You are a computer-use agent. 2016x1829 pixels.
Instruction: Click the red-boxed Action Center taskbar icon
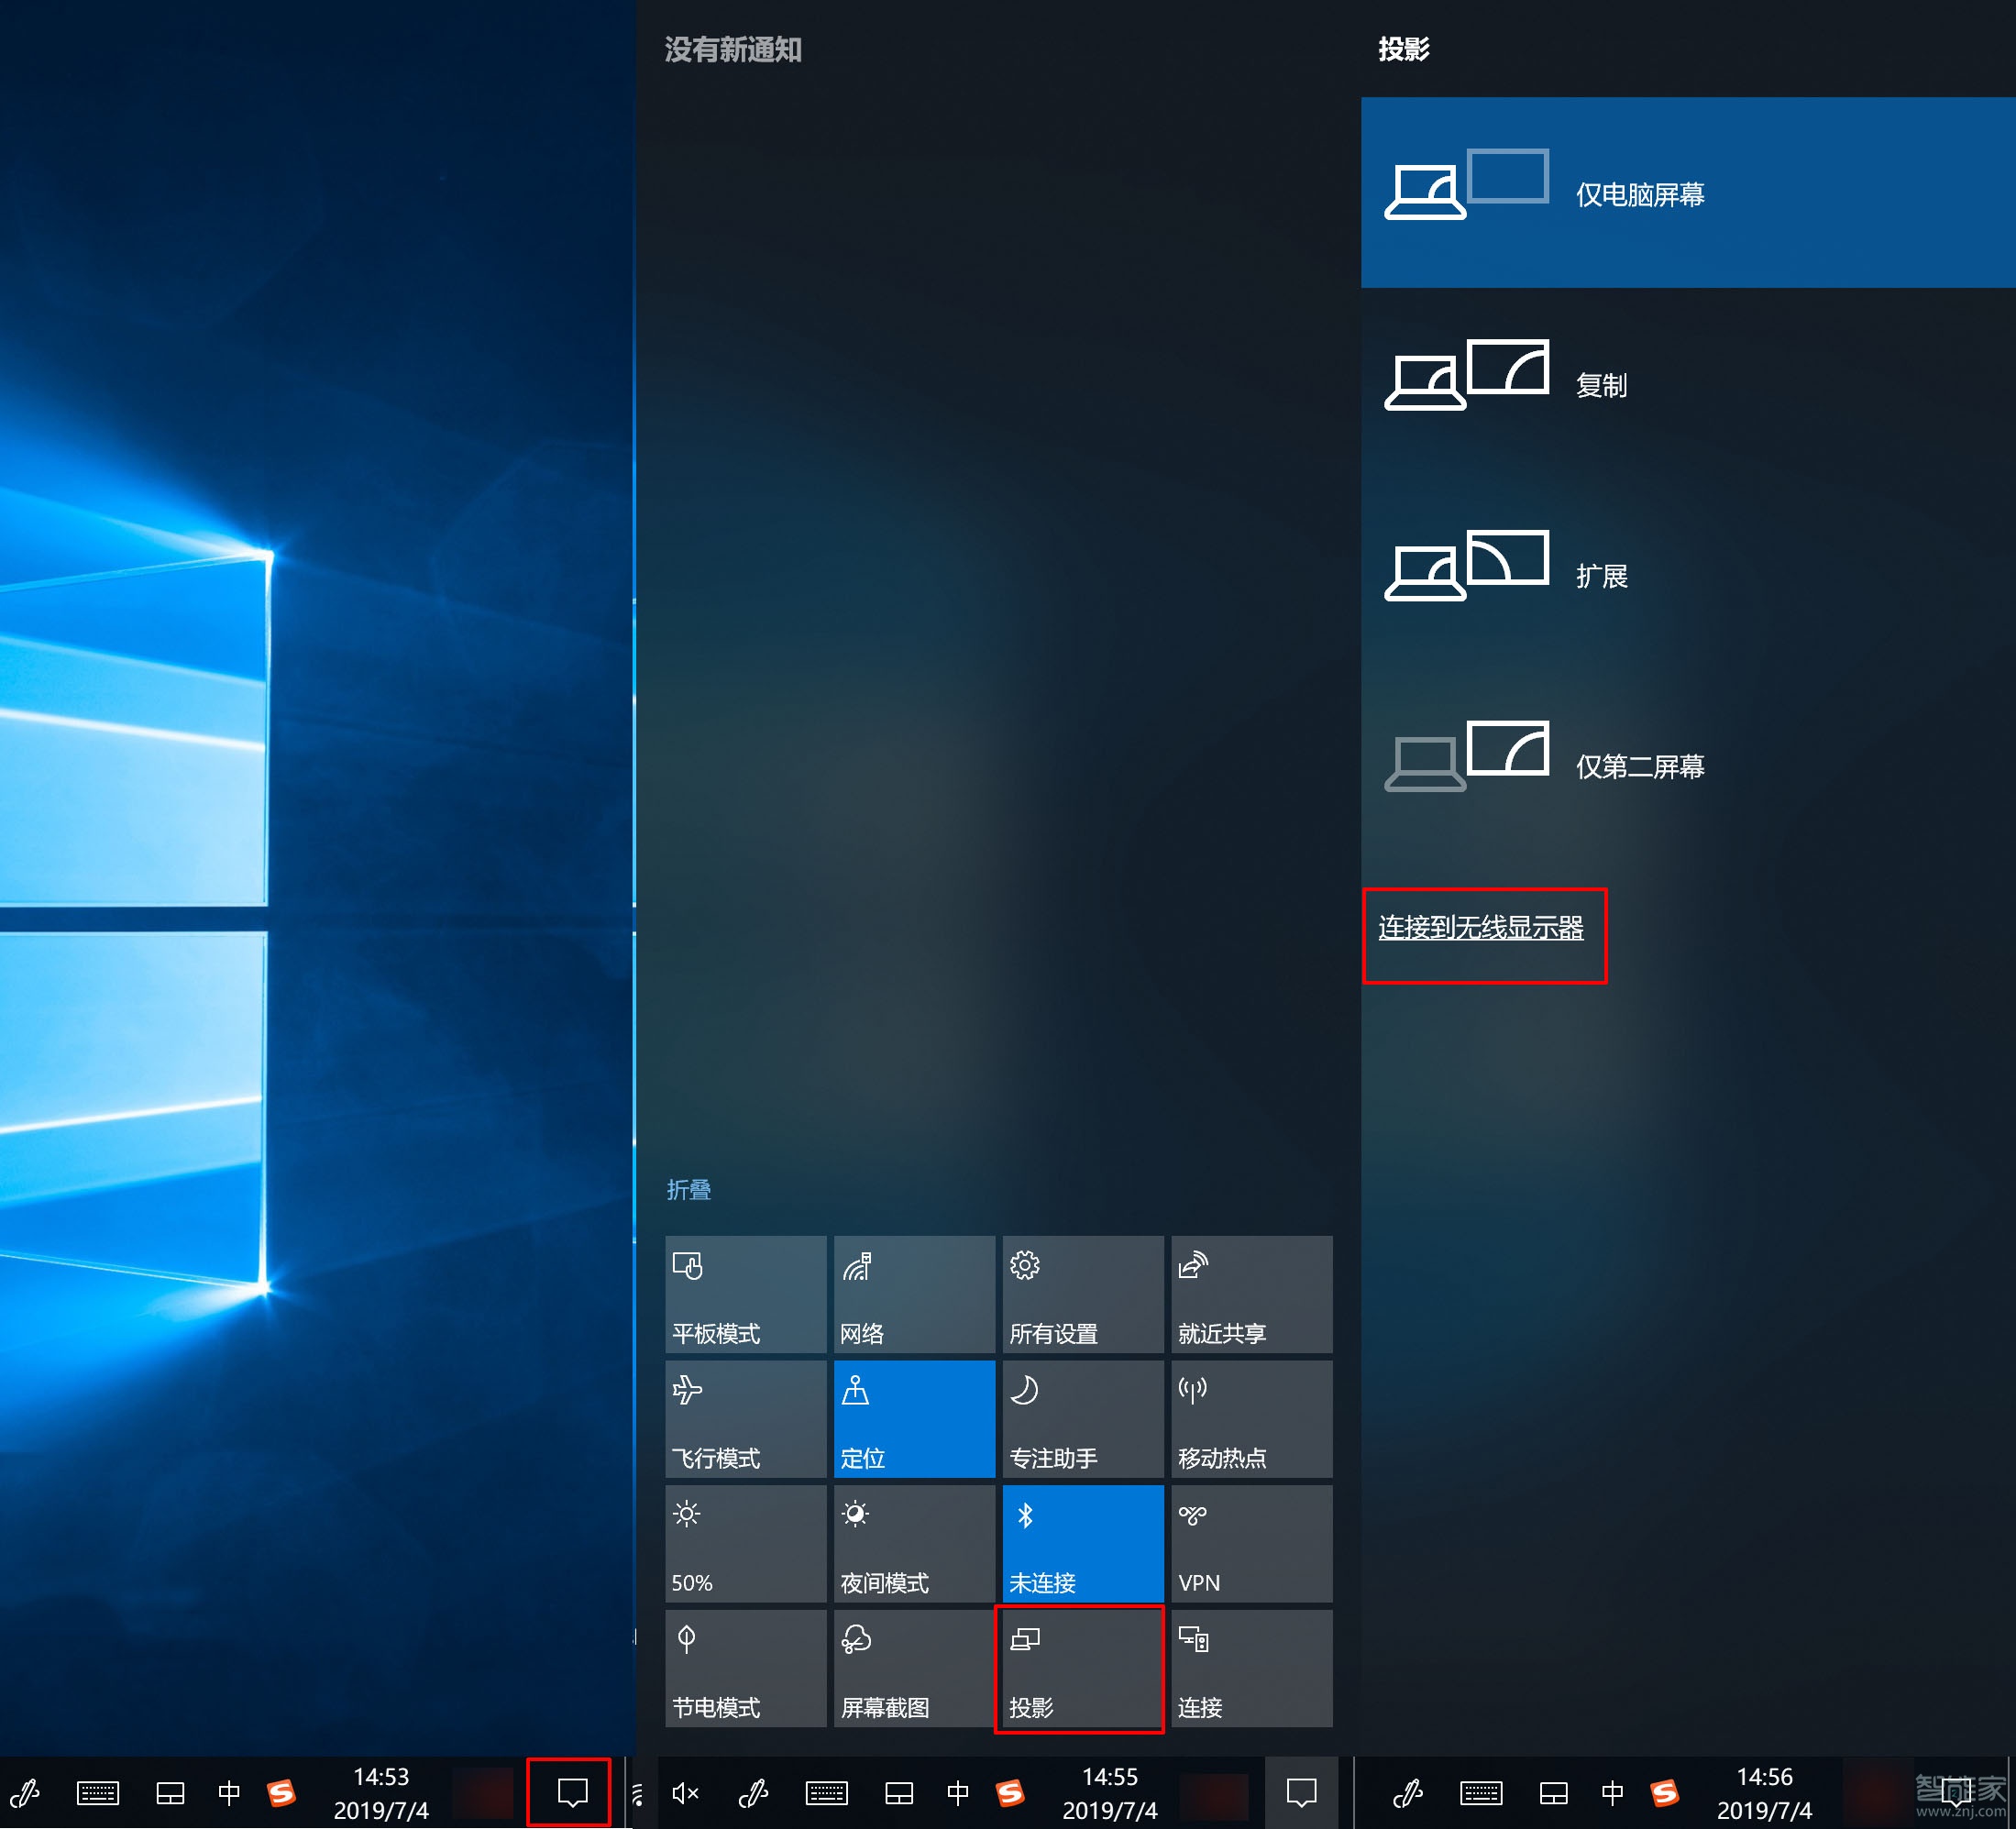pos(571,1792)
